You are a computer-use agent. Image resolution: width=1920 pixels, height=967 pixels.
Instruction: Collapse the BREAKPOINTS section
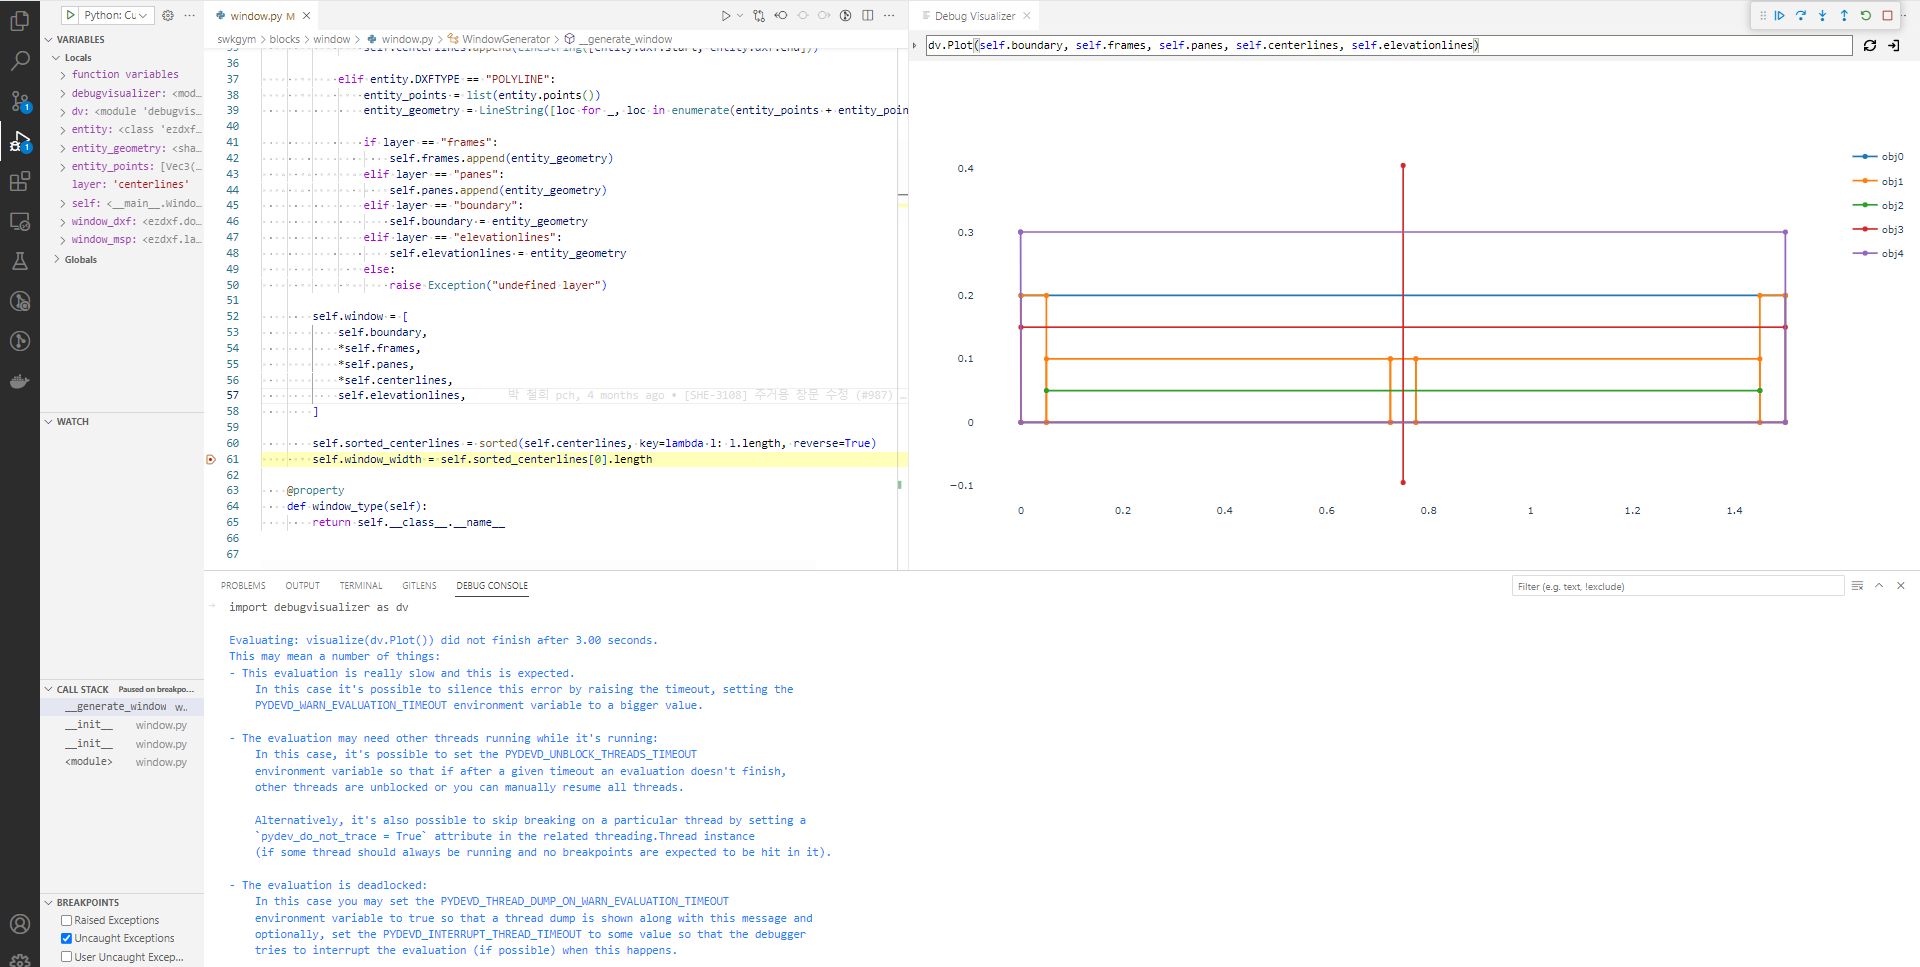tap(49, 903)
